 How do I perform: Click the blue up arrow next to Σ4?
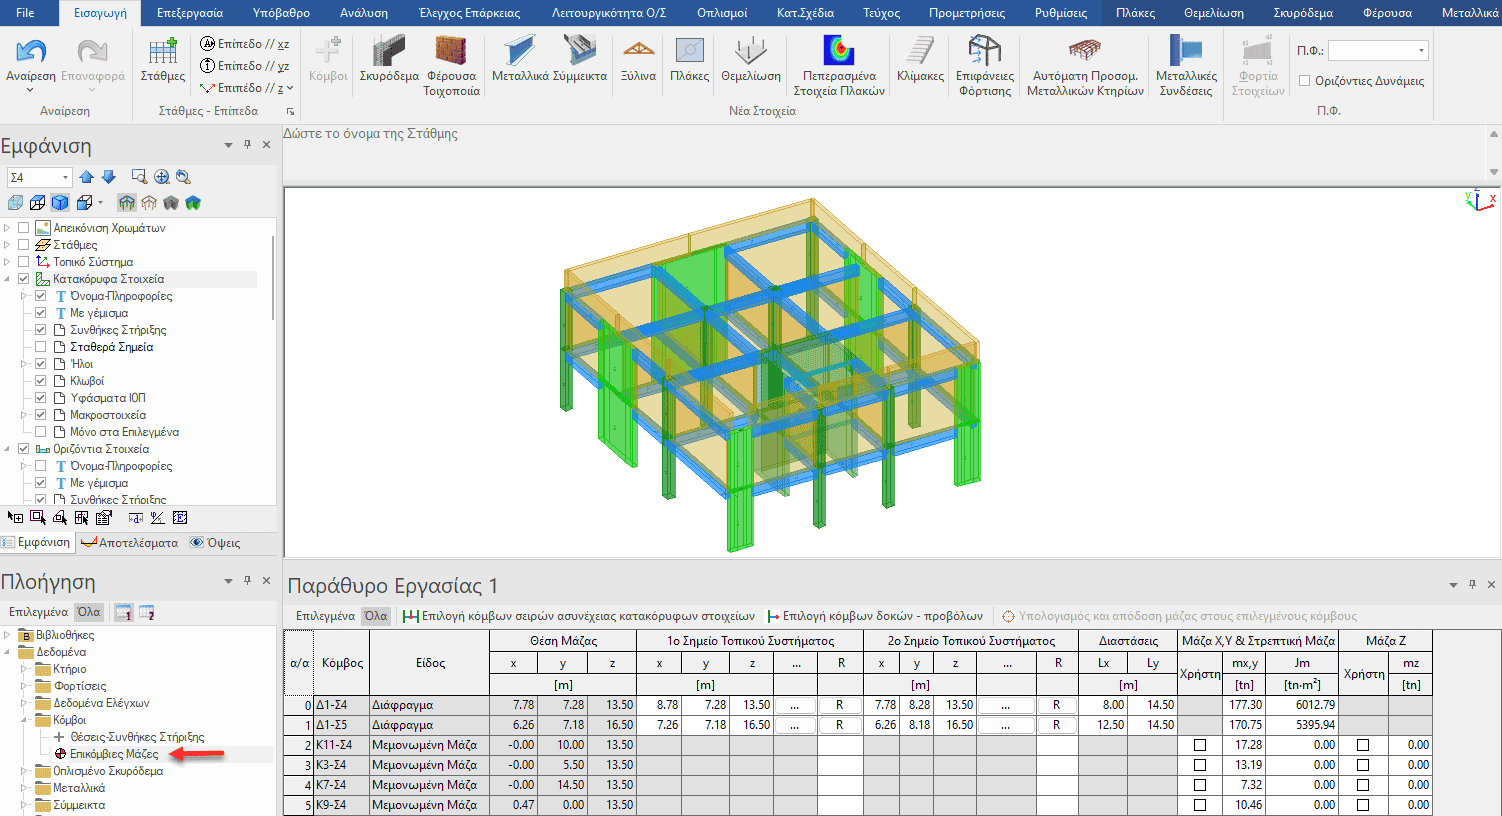[x=87, y=177]
